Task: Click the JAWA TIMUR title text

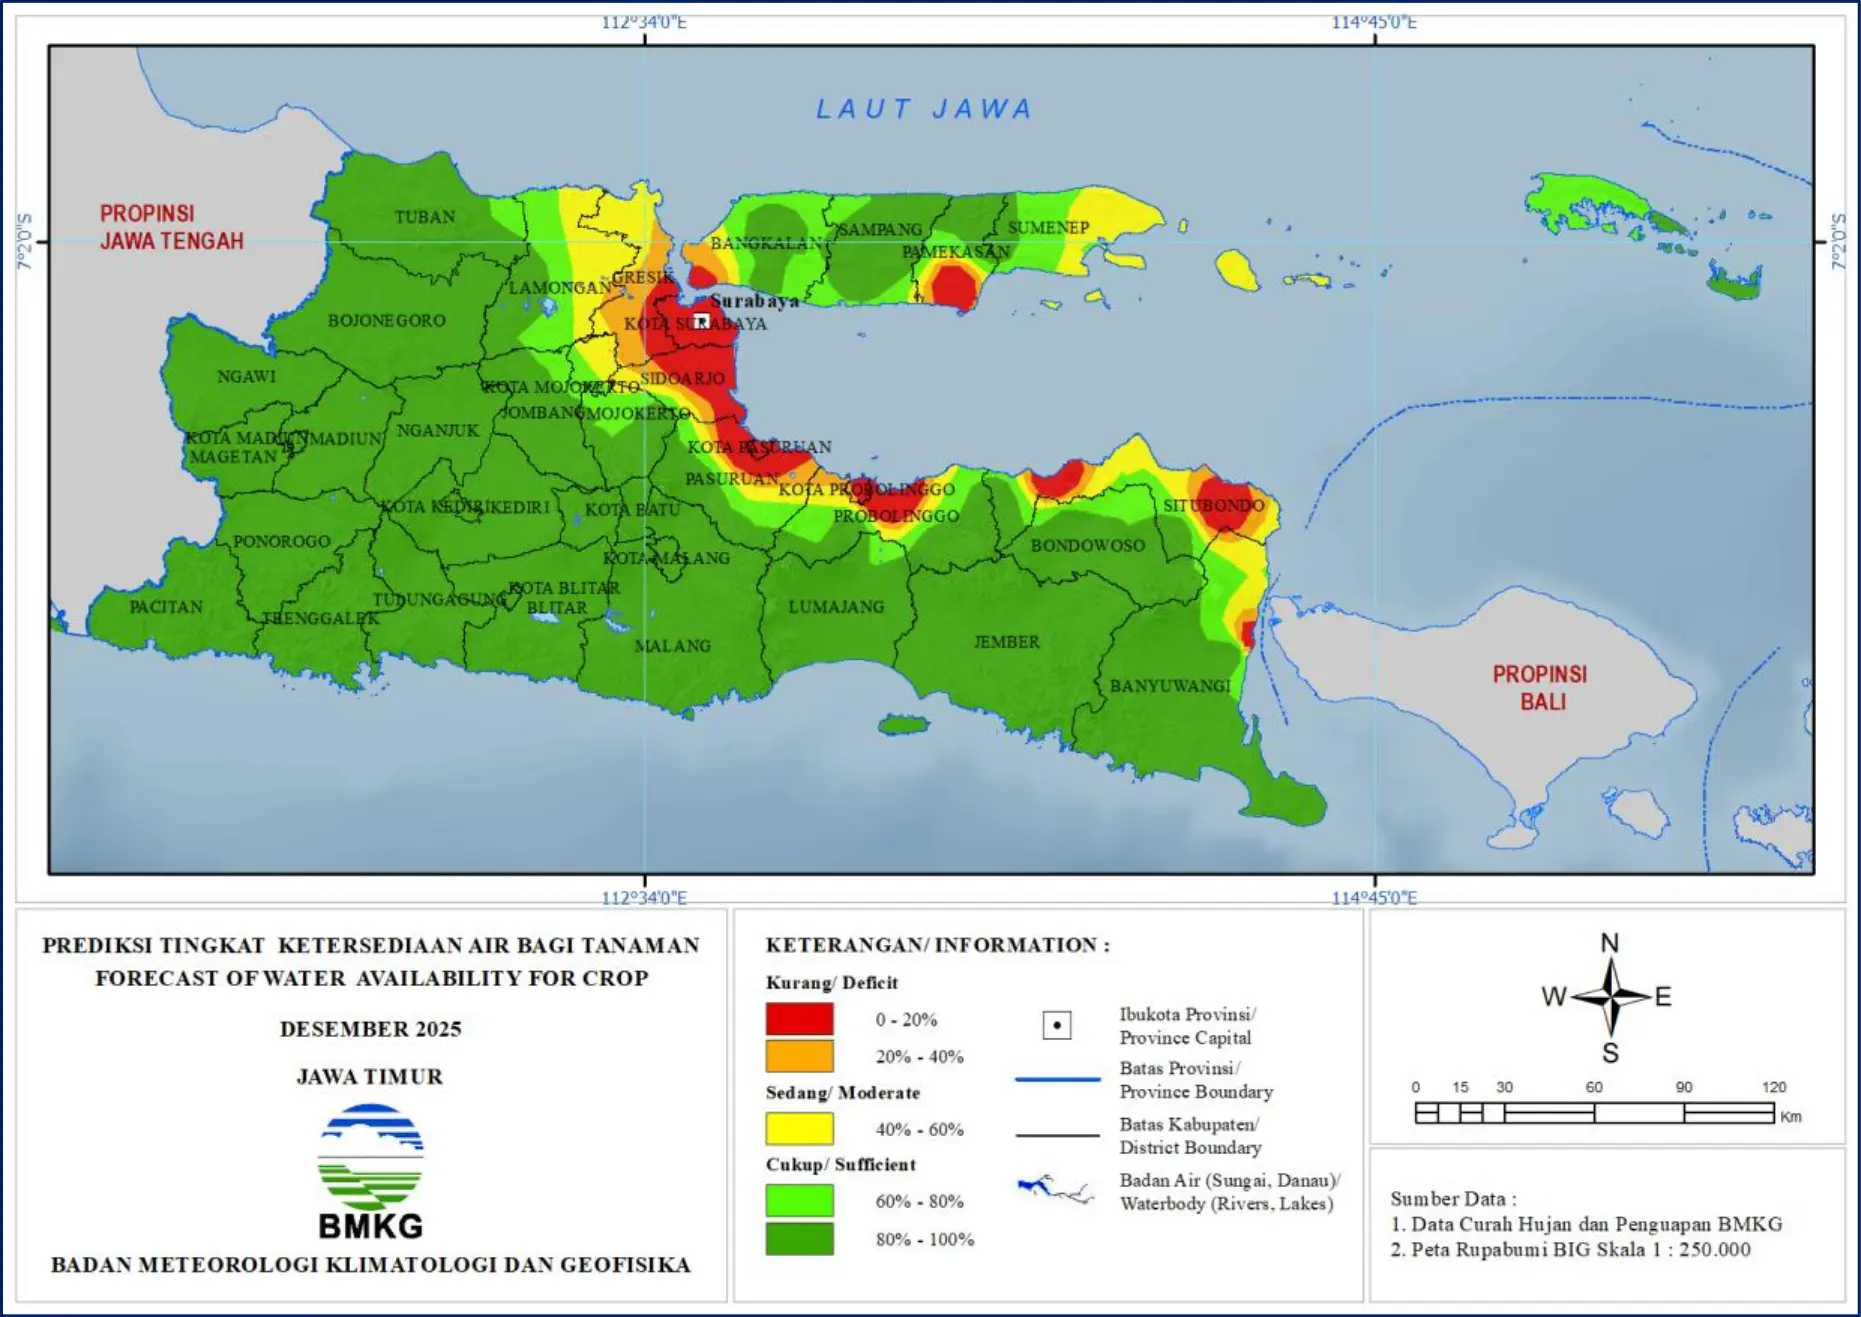Action: 370,1077
